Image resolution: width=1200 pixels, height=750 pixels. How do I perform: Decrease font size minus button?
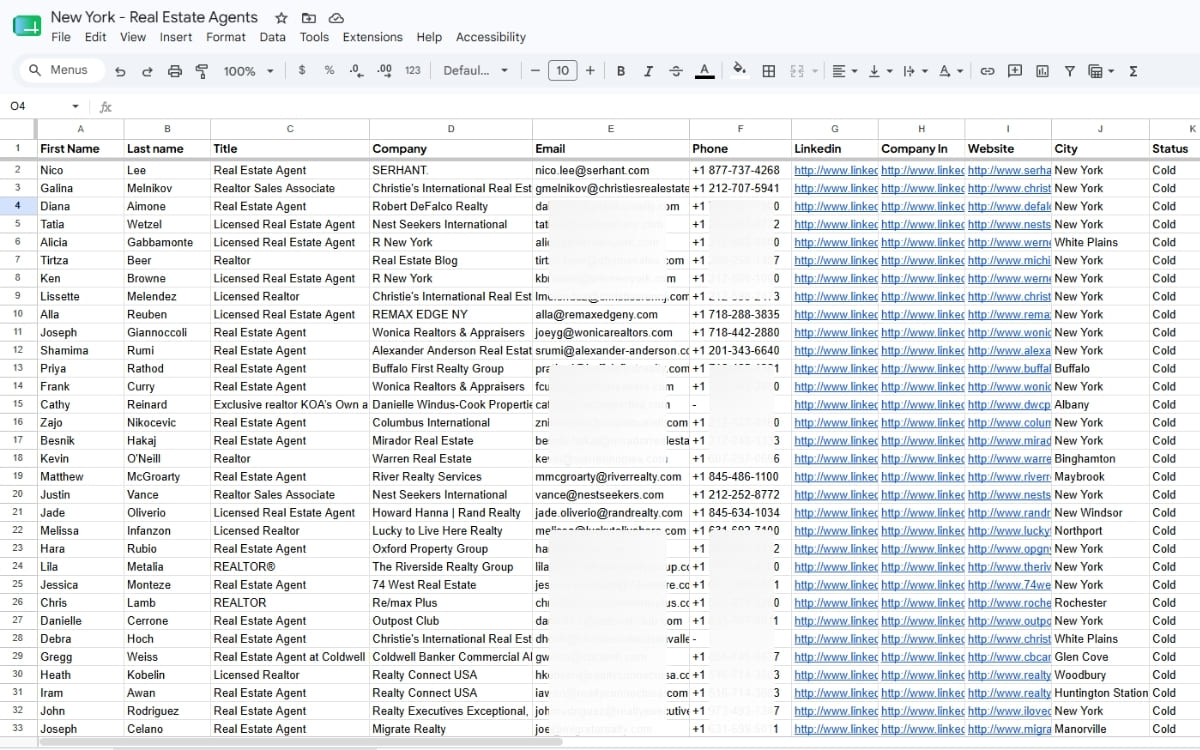point(535,71)
